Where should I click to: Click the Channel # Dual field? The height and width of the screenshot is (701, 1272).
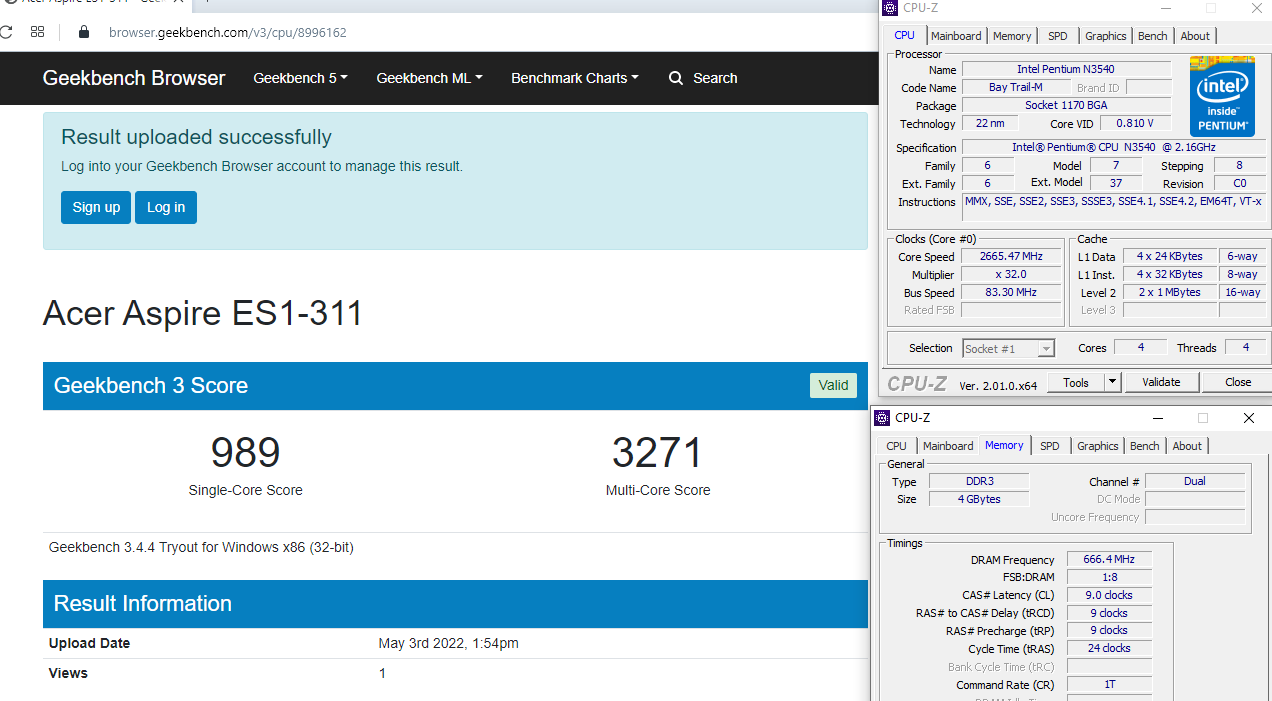(1195, 481)
